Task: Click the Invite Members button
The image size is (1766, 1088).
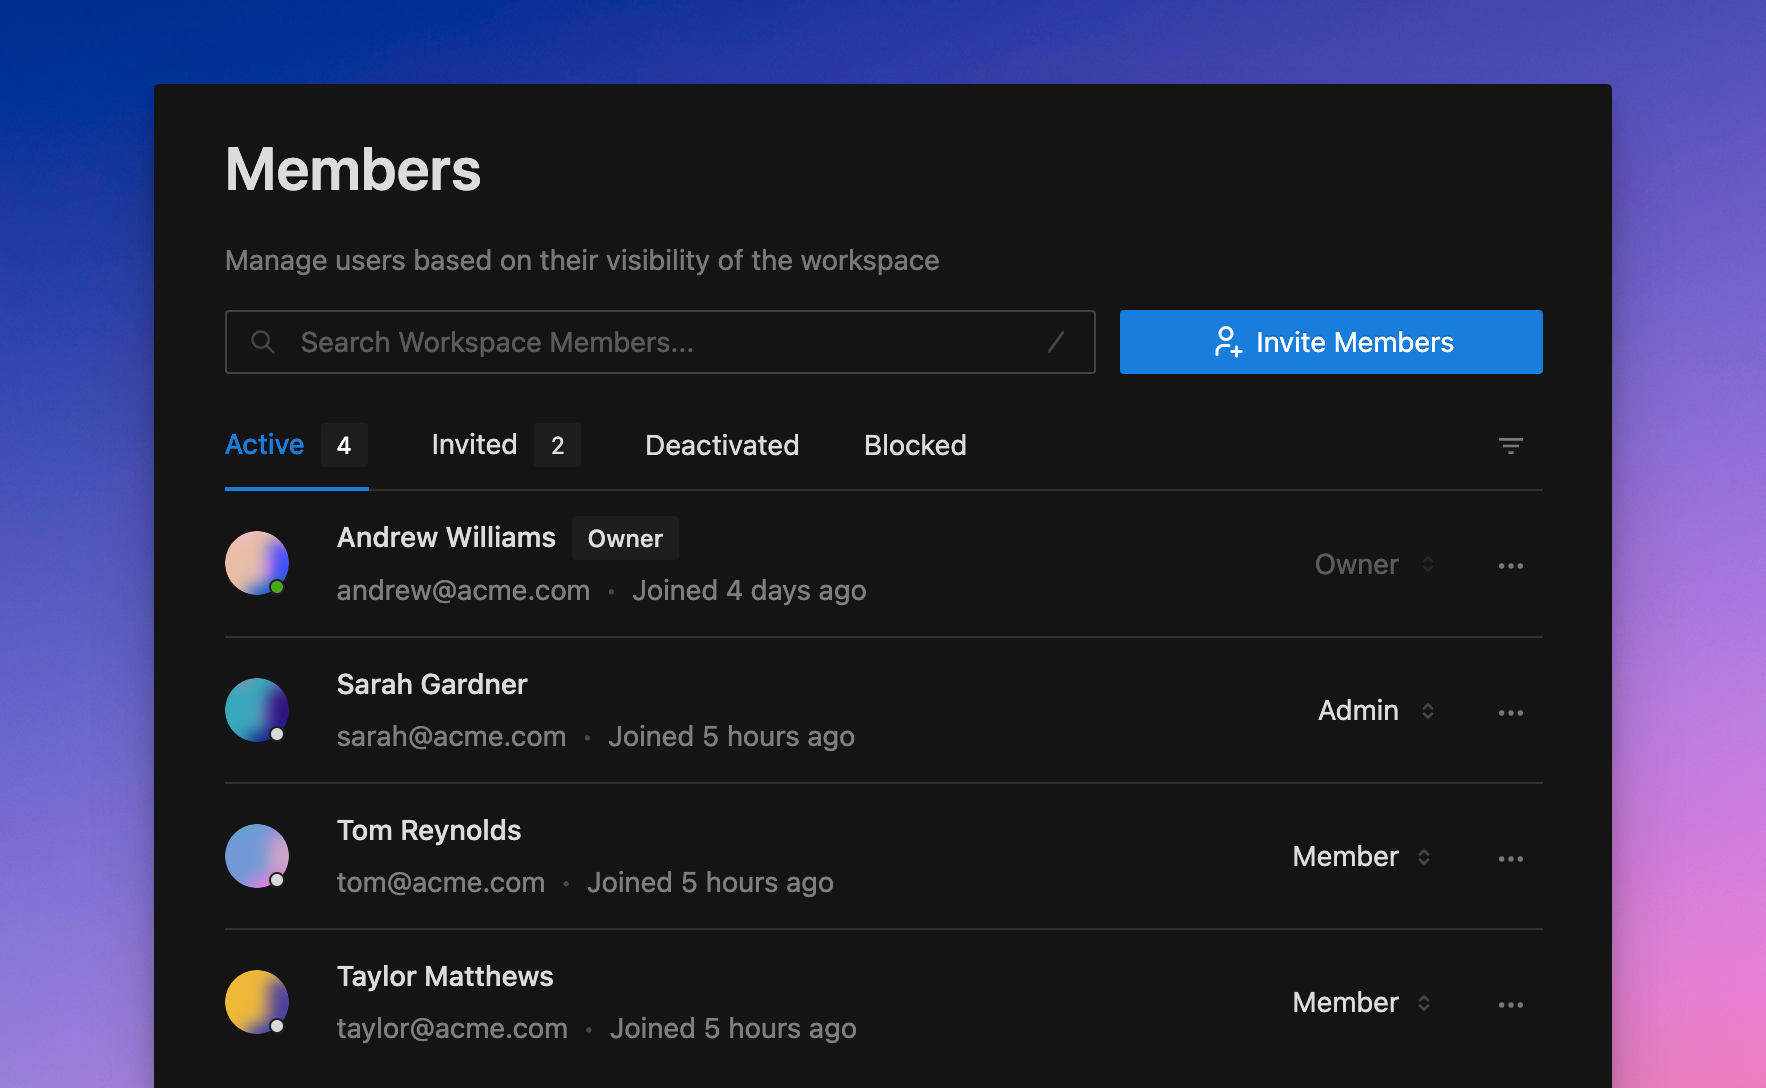Action: click(1331, 342)
